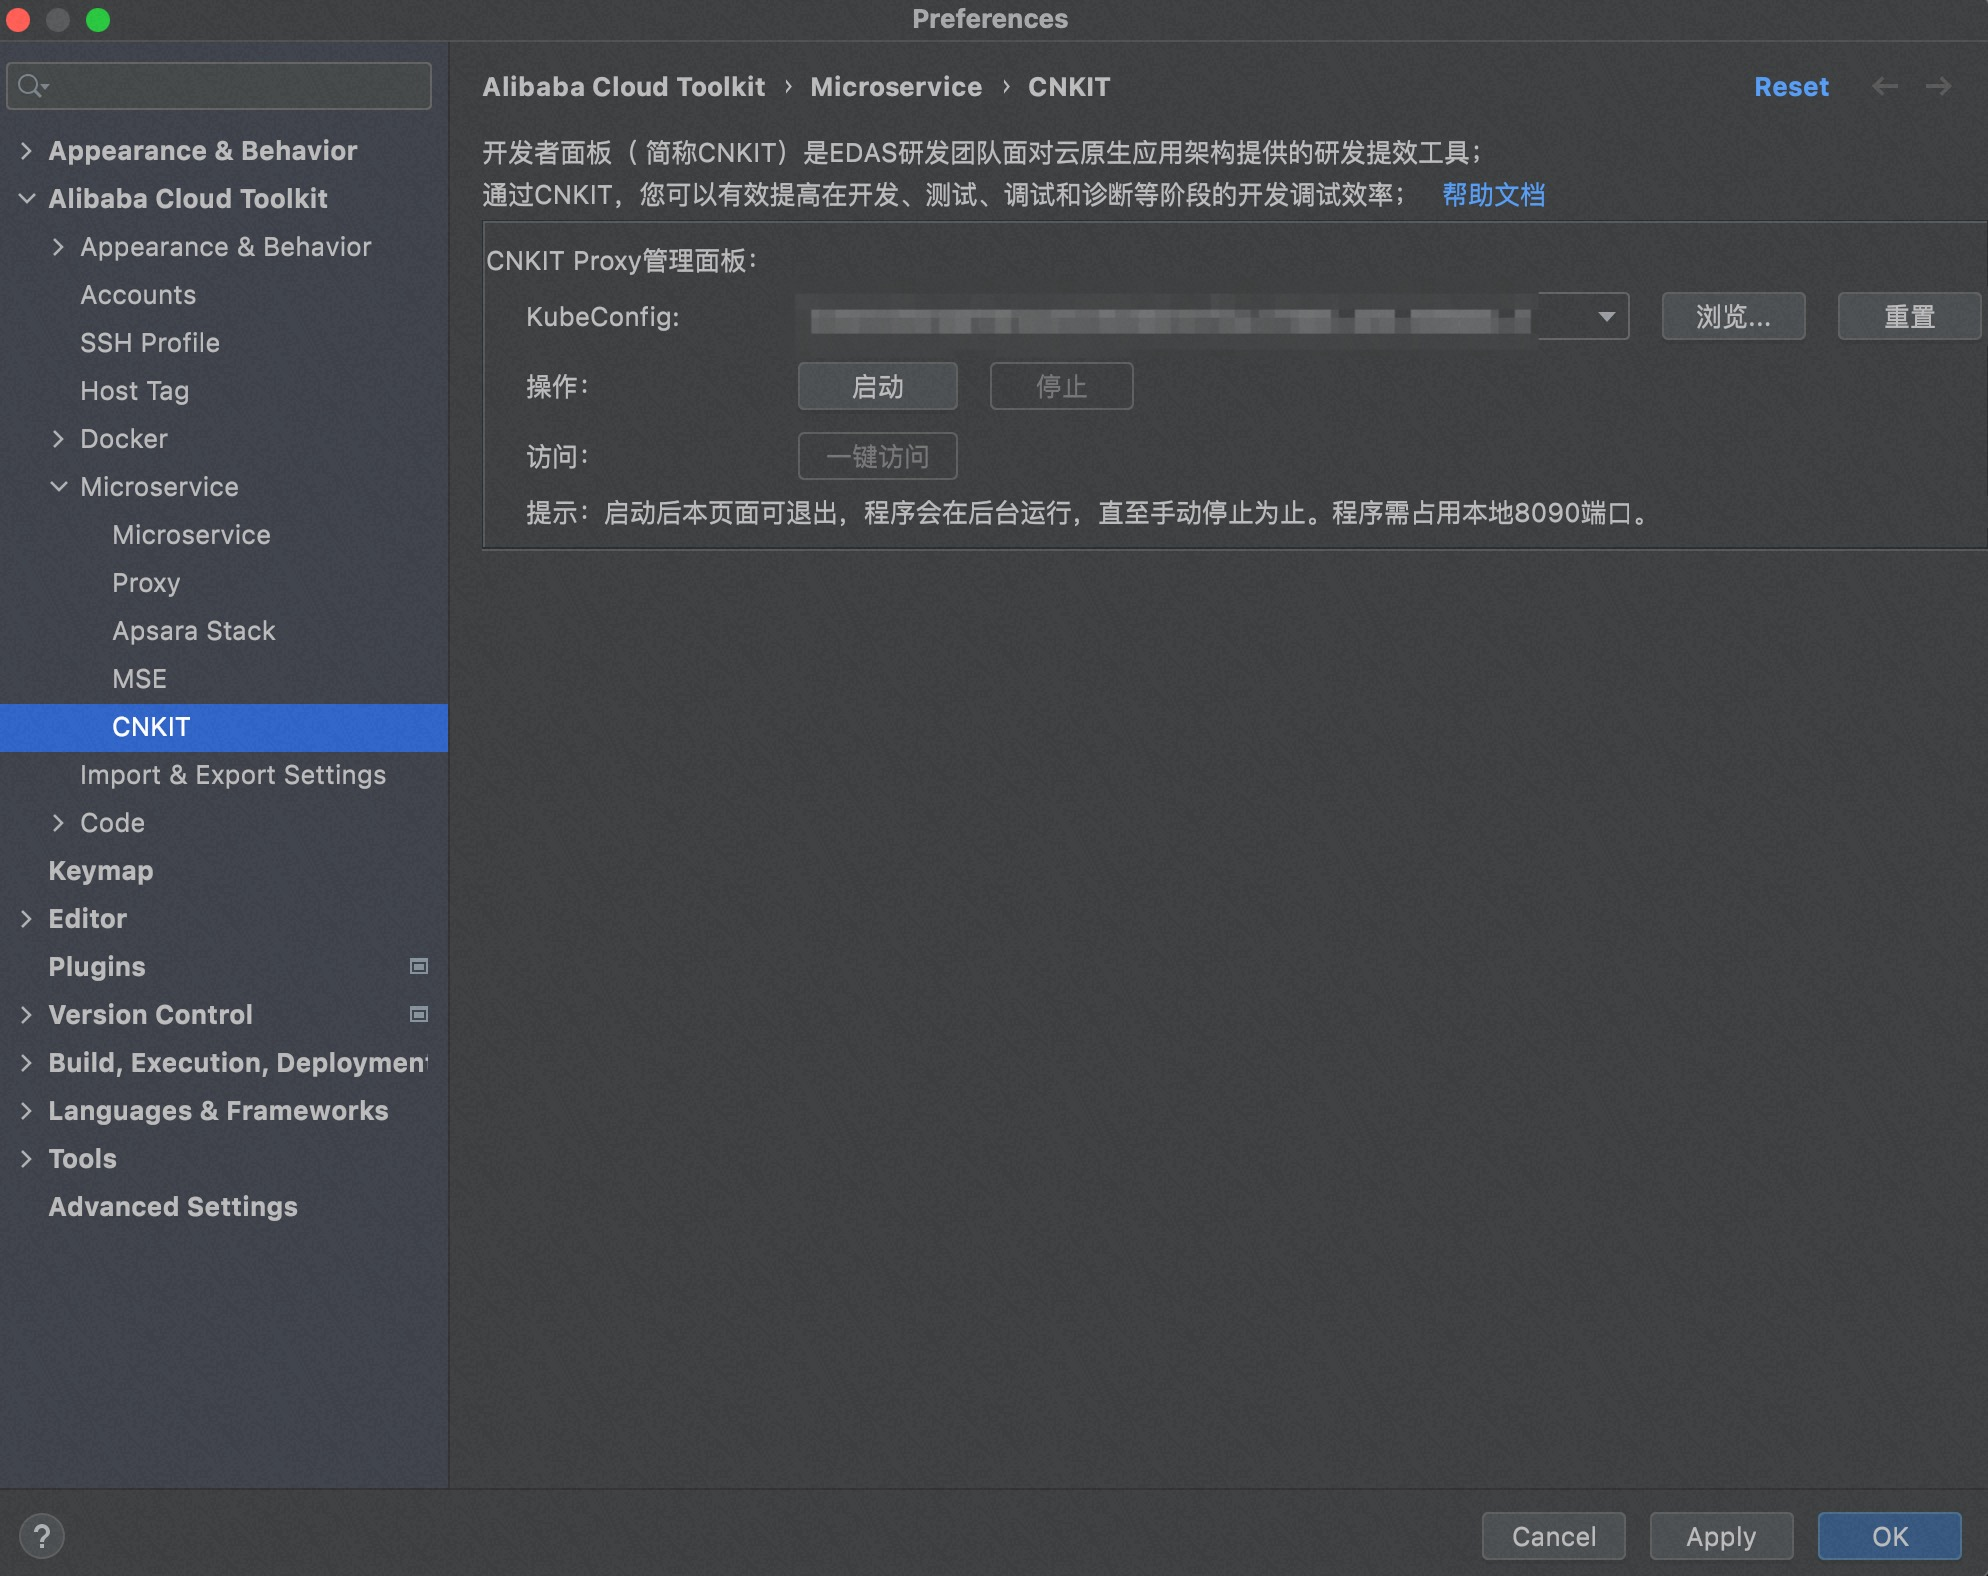This screenshot has width=1988, height=1576.
Task: Click the CNKIT breadcrumb label
Action: coord(1069,87)
